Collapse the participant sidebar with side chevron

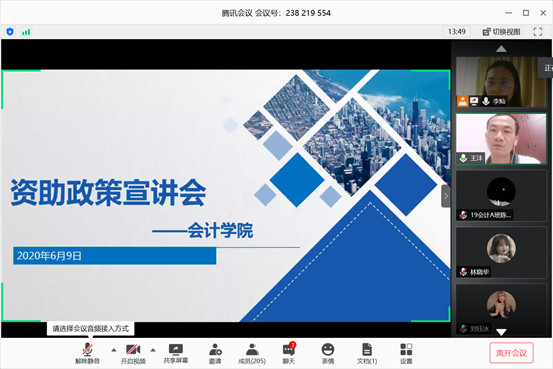(x=446, y=196)
